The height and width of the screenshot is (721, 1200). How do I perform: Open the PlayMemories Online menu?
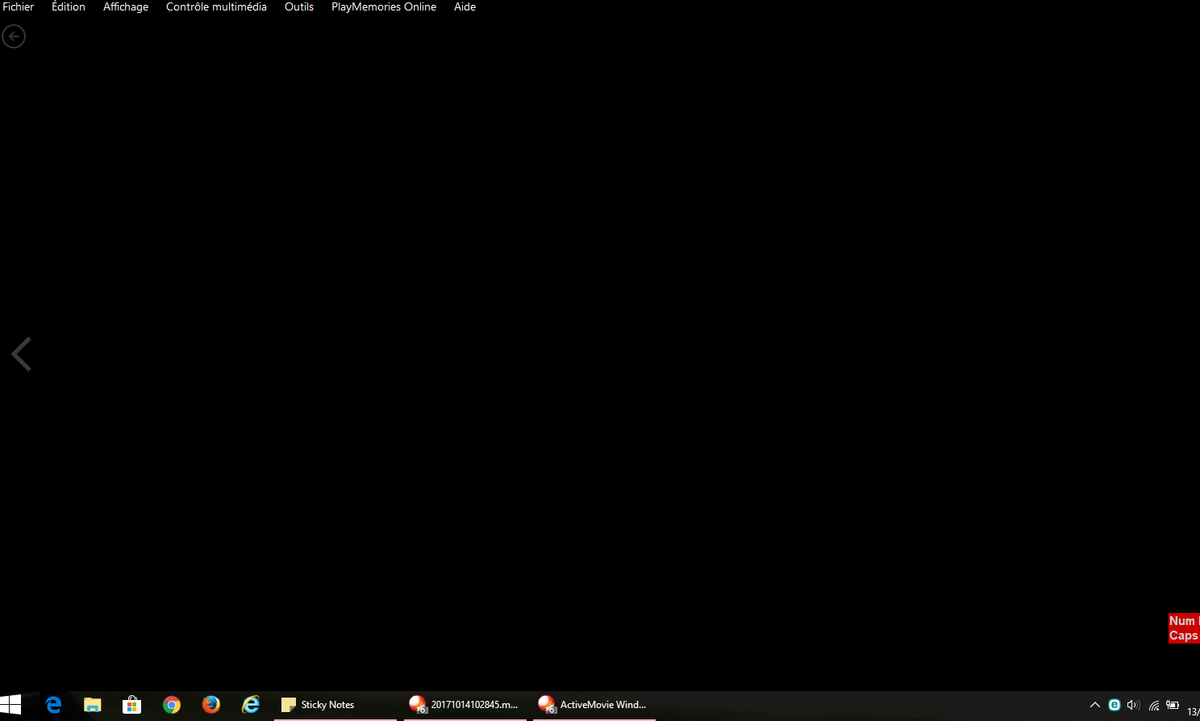pos(383,7)
